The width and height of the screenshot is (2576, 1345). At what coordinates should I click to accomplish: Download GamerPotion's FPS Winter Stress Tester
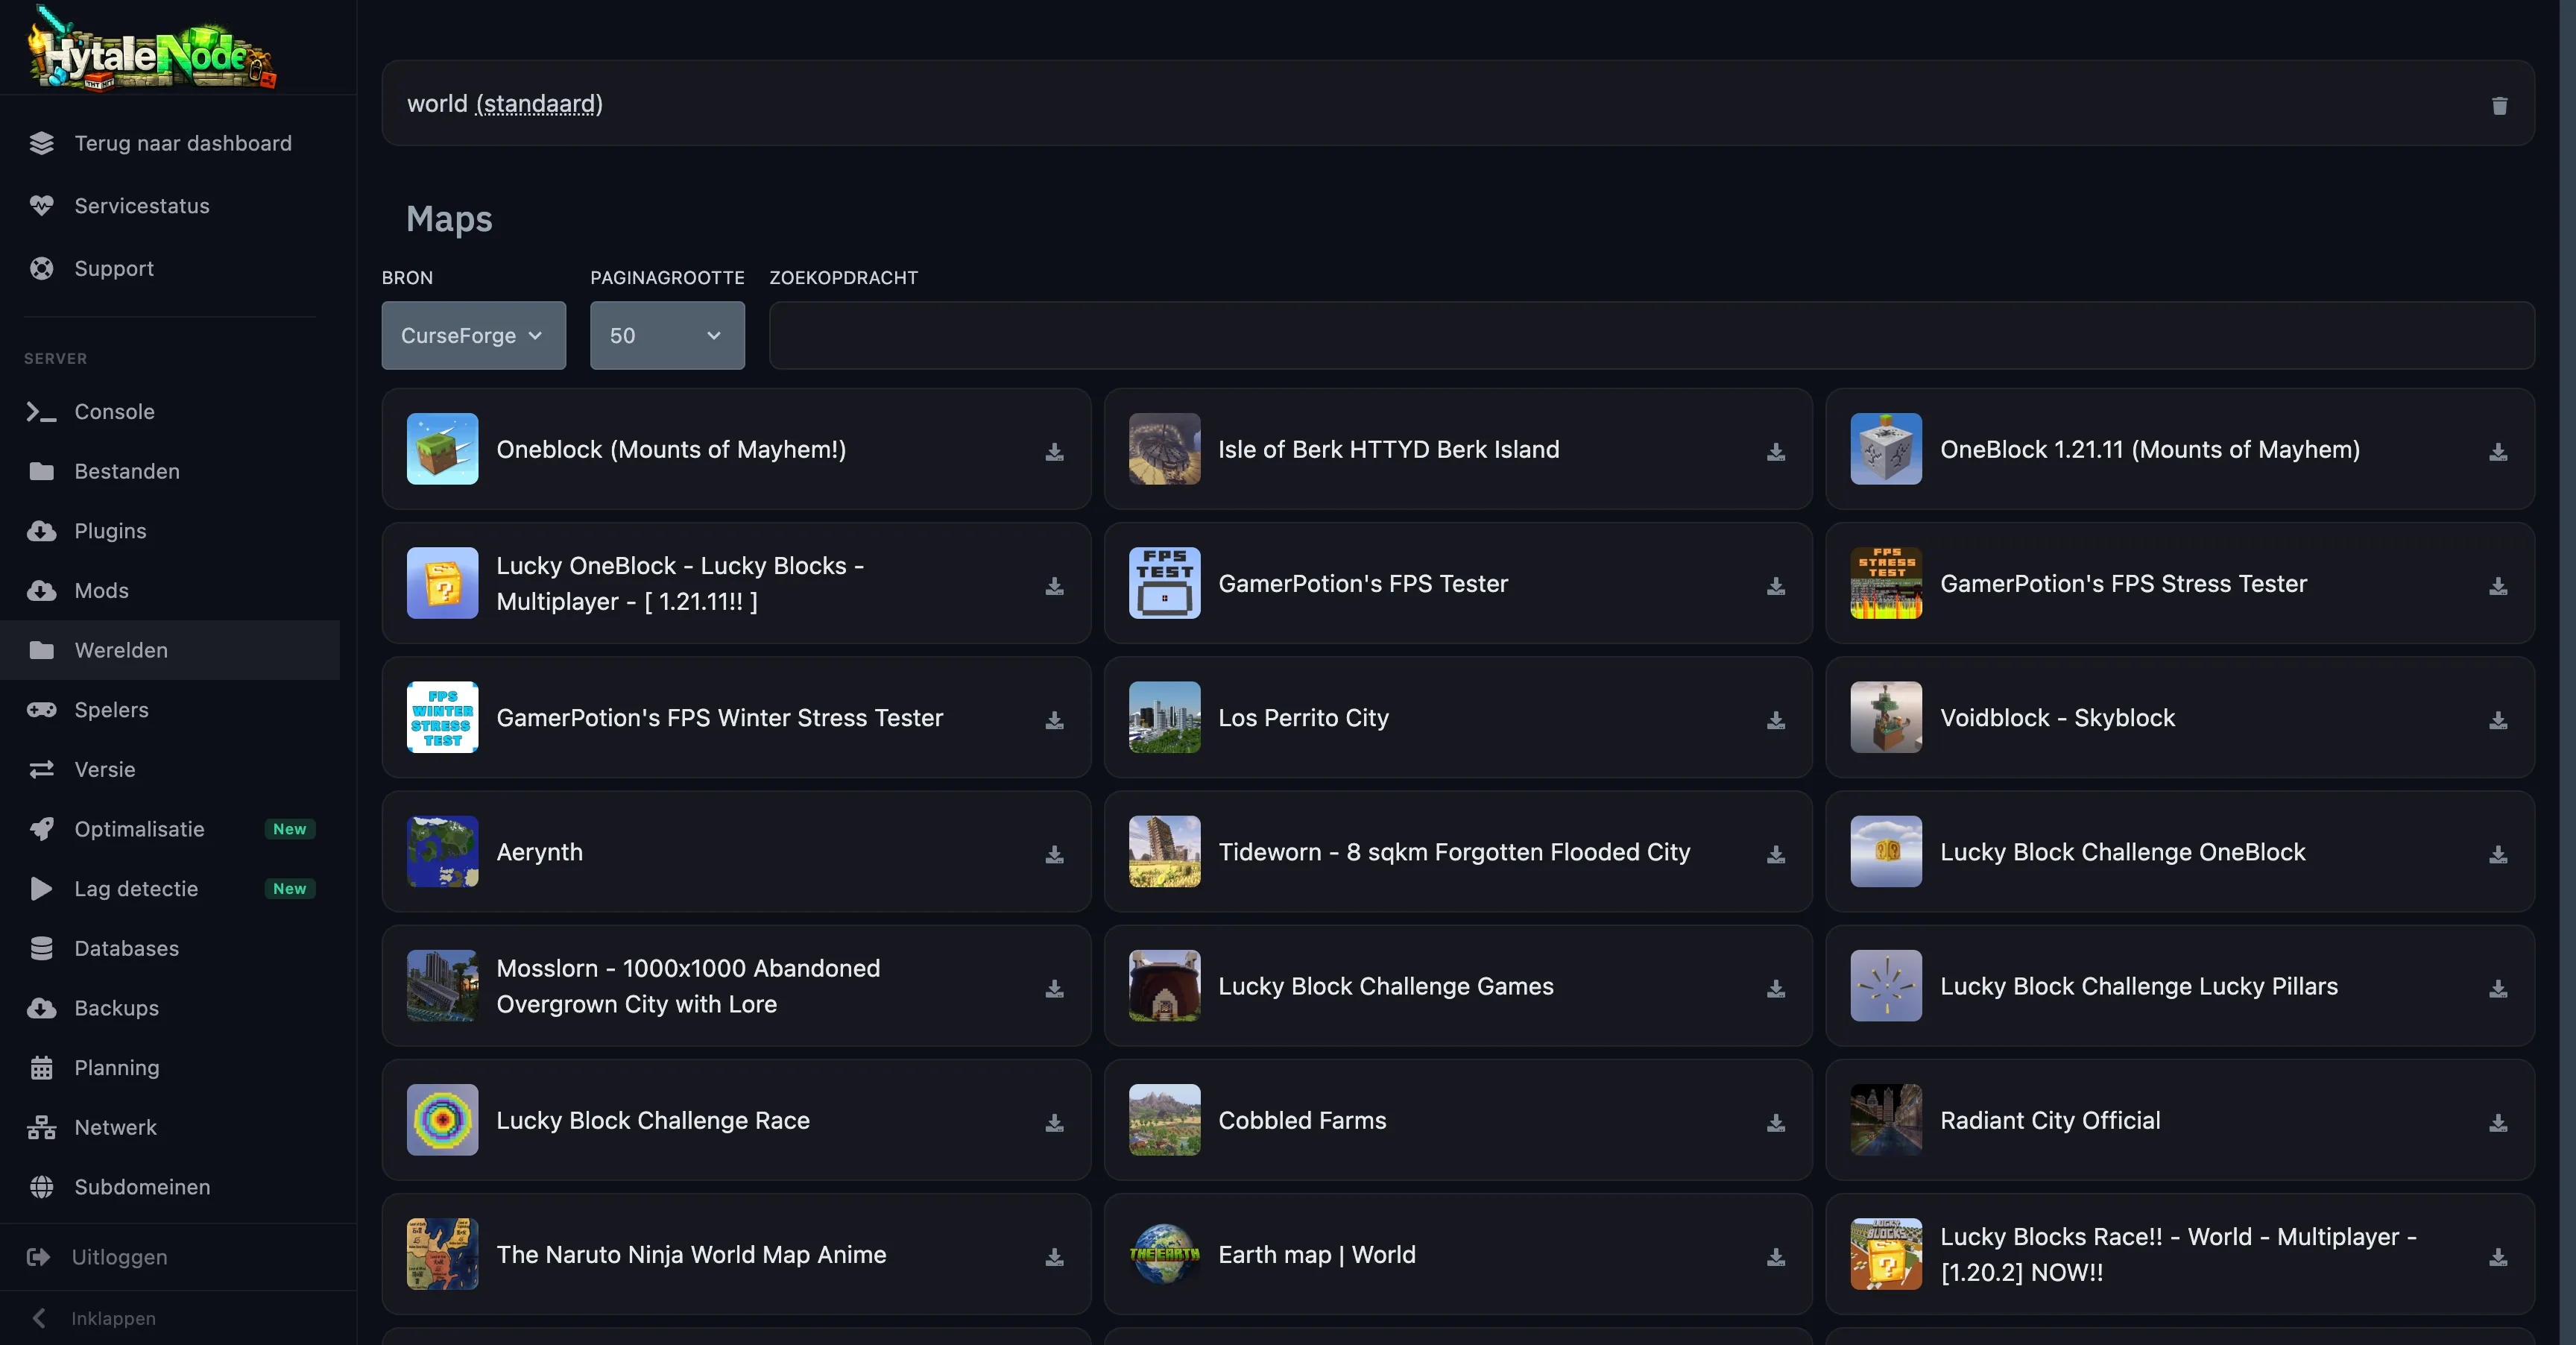click(x=1054, y=720)
